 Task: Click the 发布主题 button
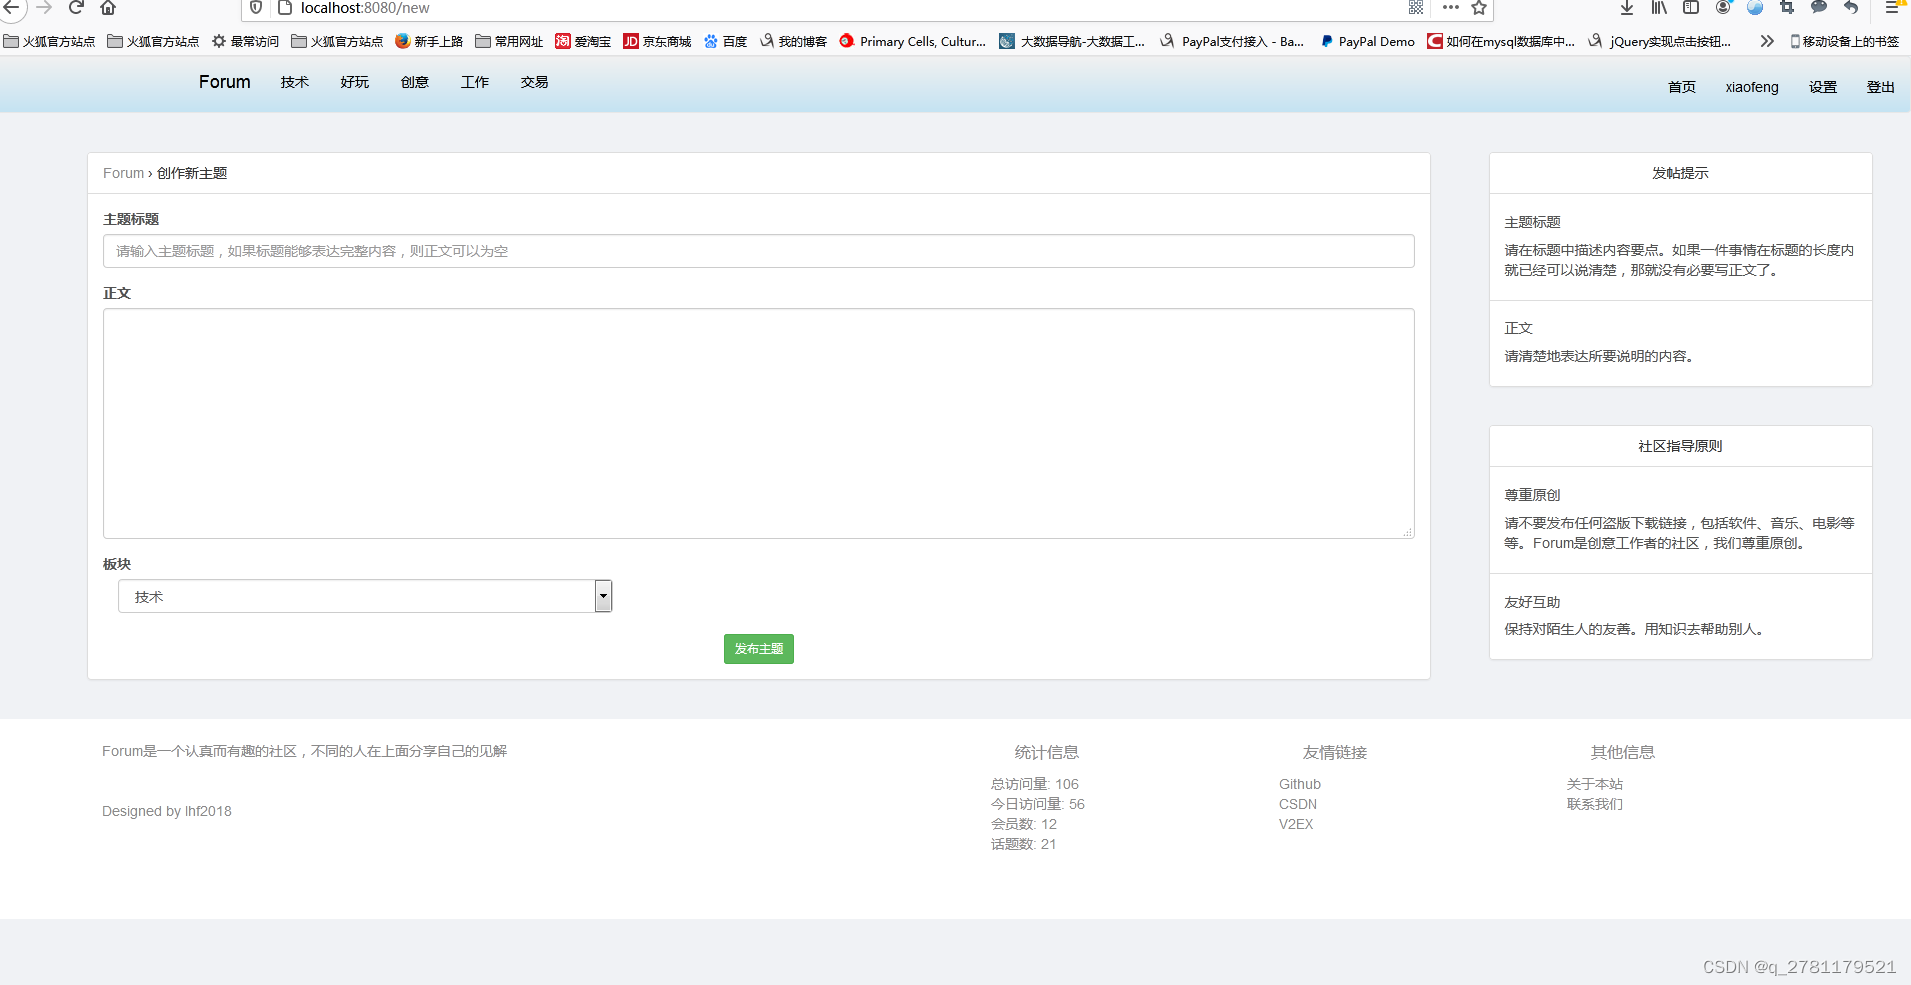point(759,649)
